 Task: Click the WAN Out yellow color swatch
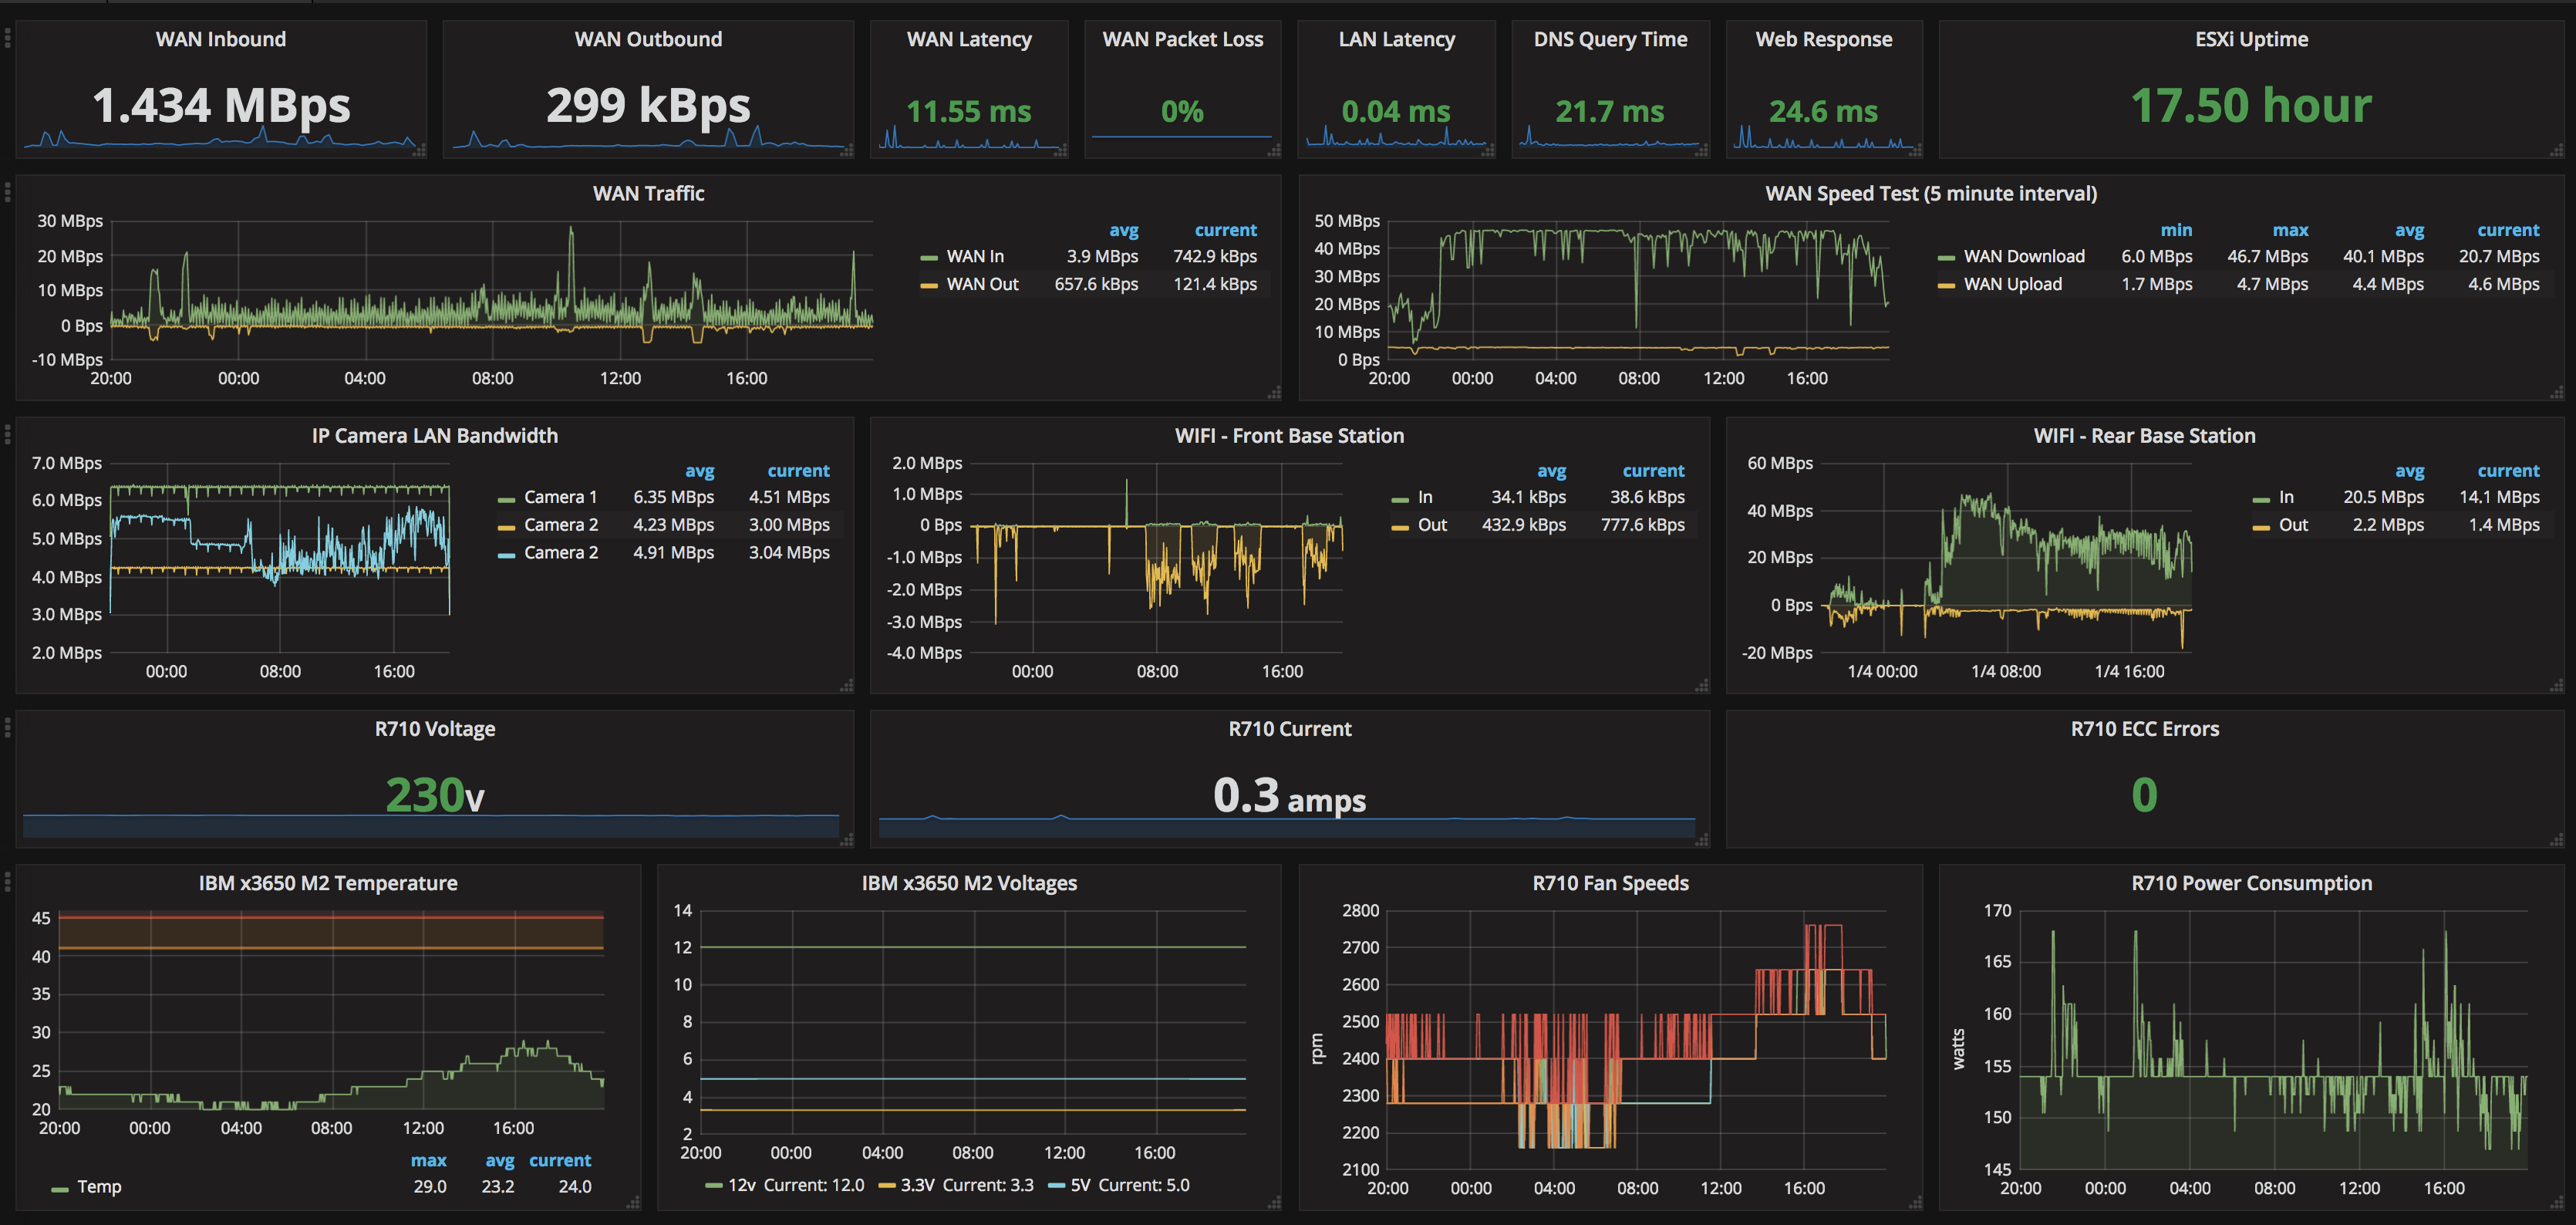[x=928, y=285]
